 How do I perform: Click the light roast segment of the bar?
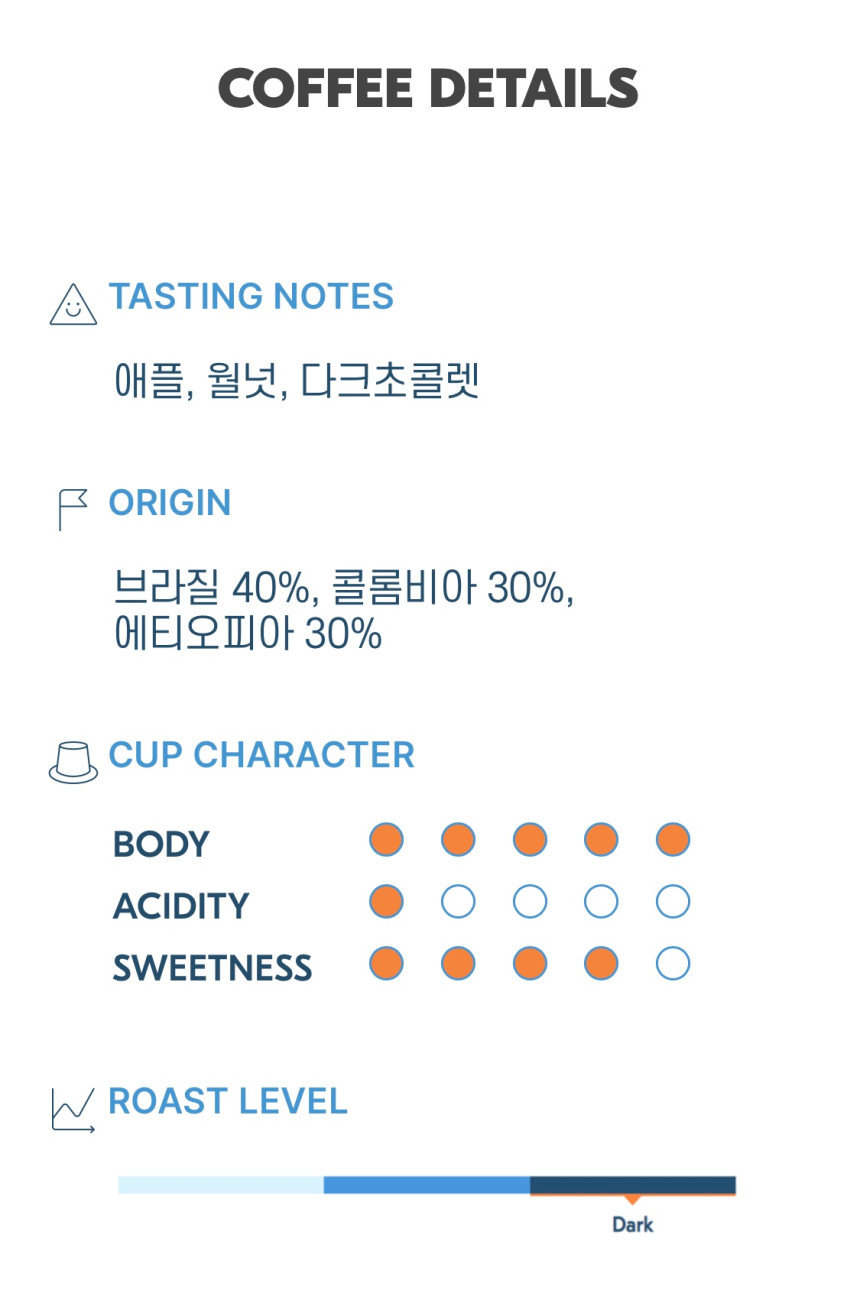tap(221, 1185)
